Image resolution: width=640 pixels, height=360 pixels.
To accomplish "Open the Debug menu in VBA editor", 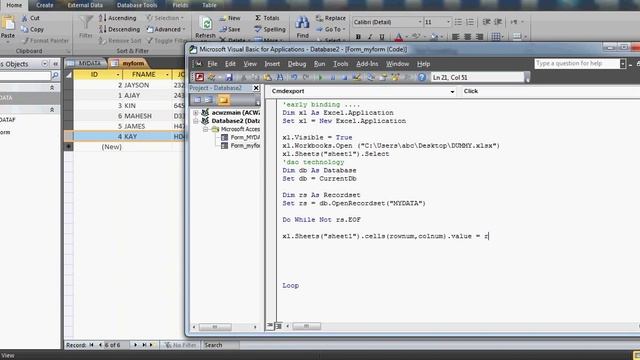I will (297, 64).
